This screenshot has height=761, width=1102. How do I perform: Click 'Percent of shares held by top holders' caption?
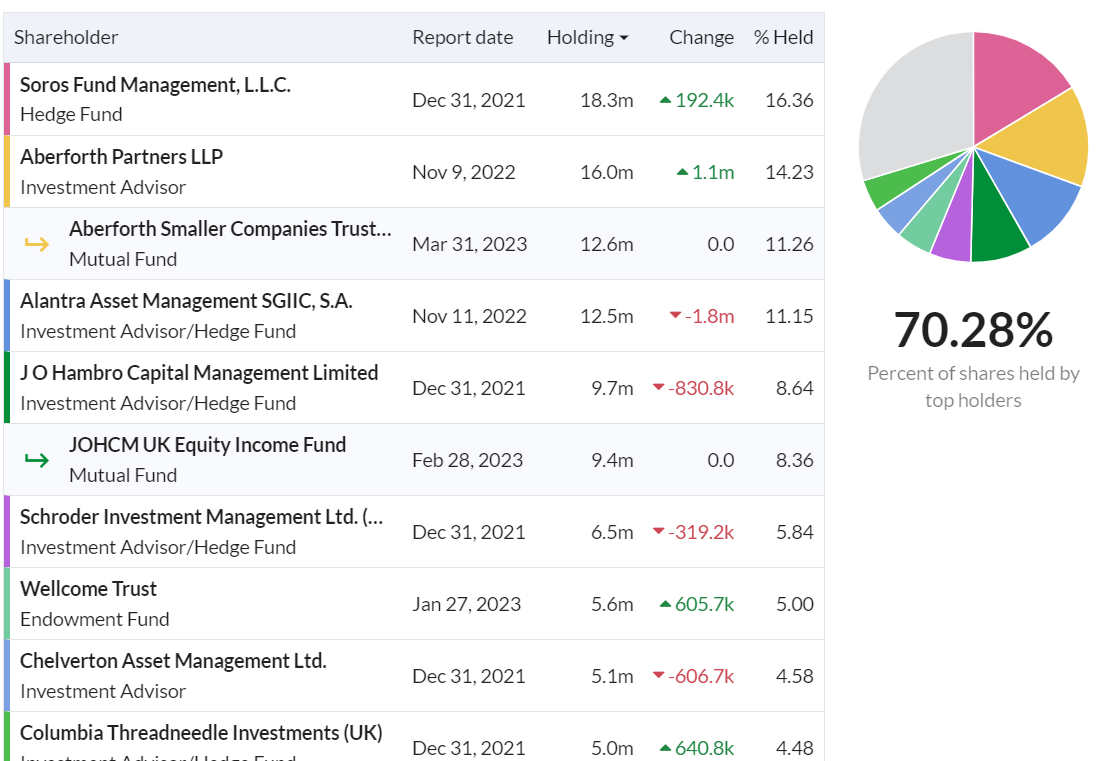[x=973, y=387]
